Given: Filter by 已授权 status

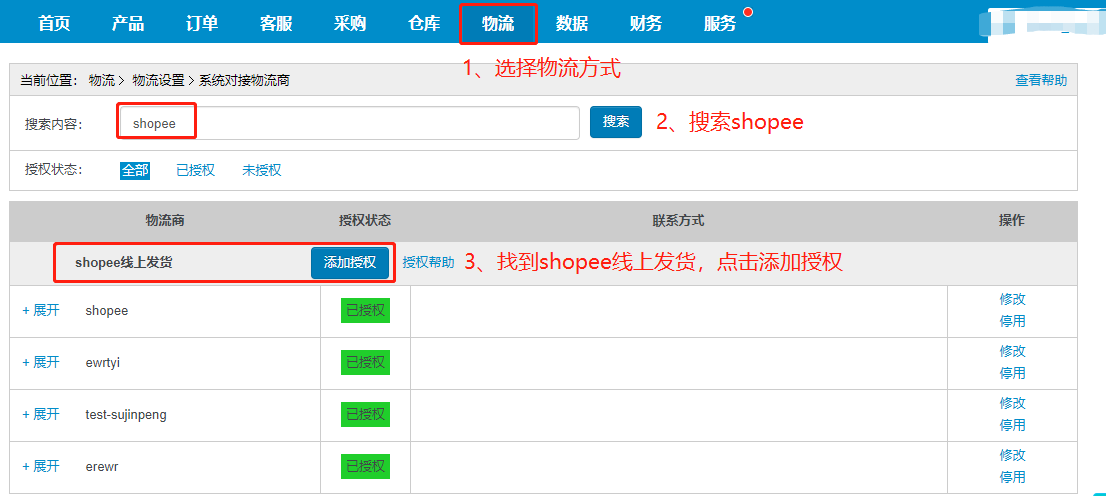Looking at the screenshot, I should click(x=195, y=170).
